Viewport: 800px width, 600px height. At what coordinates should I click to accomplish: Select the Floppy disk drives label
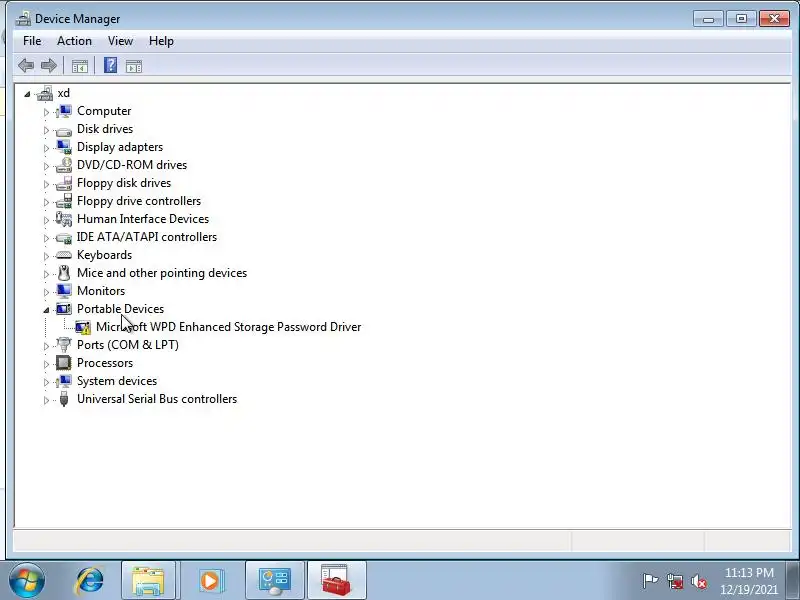tap(124, 183)
